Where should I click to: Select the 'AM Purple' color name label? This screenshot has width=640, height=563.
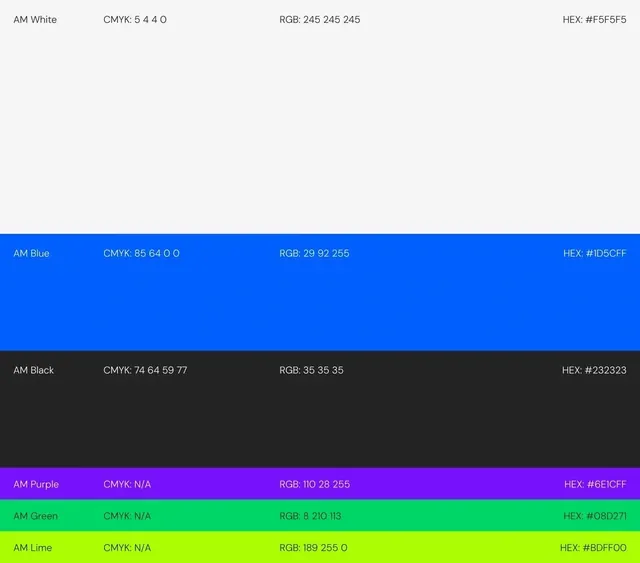point(36,484)
